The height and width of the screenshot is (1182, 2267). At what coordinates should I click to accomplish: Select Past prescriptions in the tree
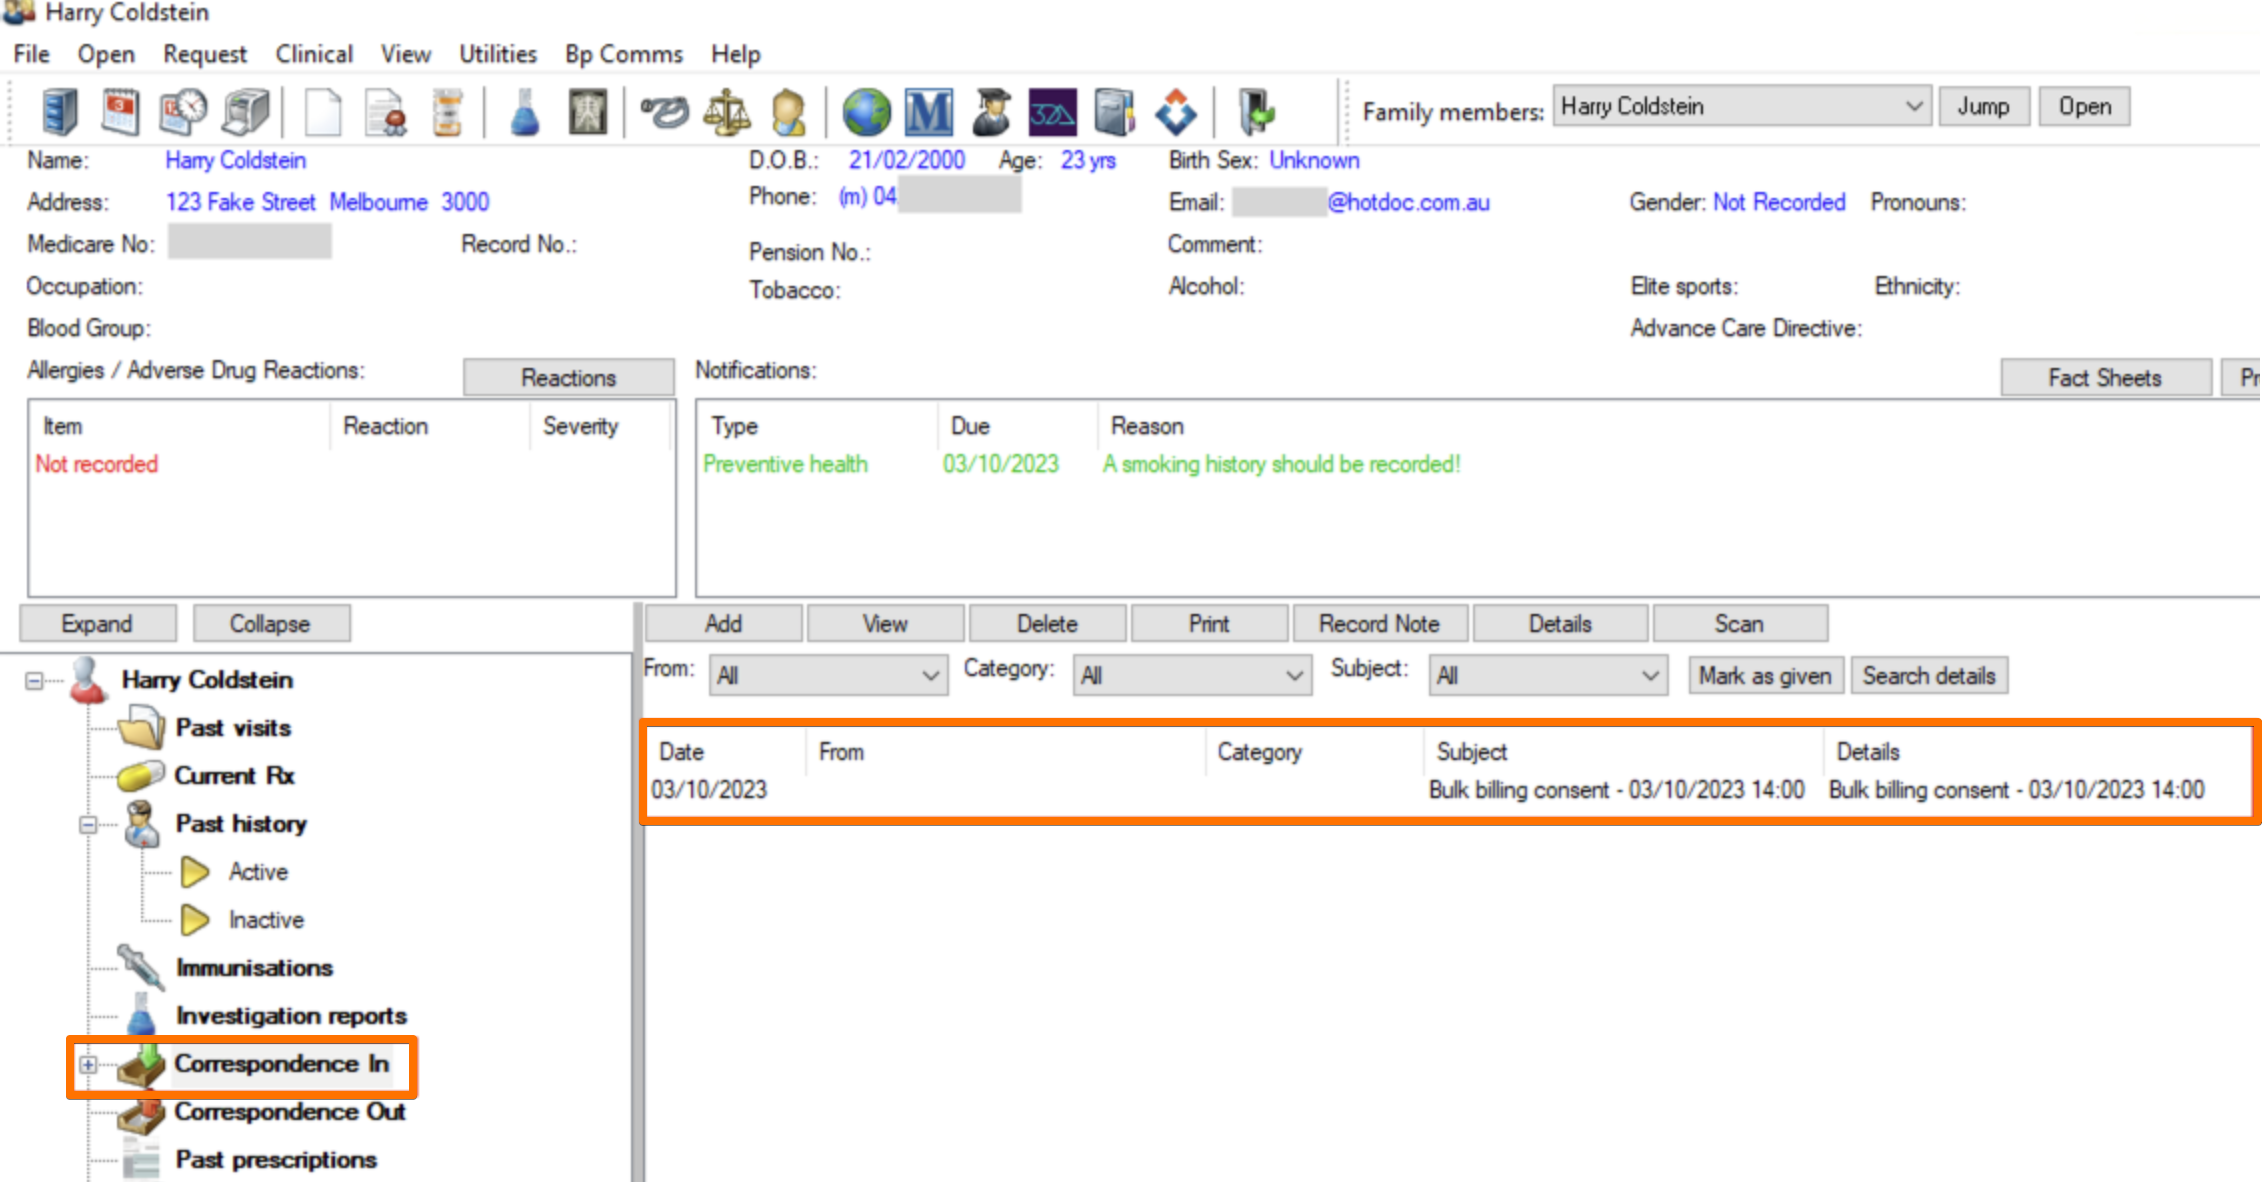(276, 1160)
